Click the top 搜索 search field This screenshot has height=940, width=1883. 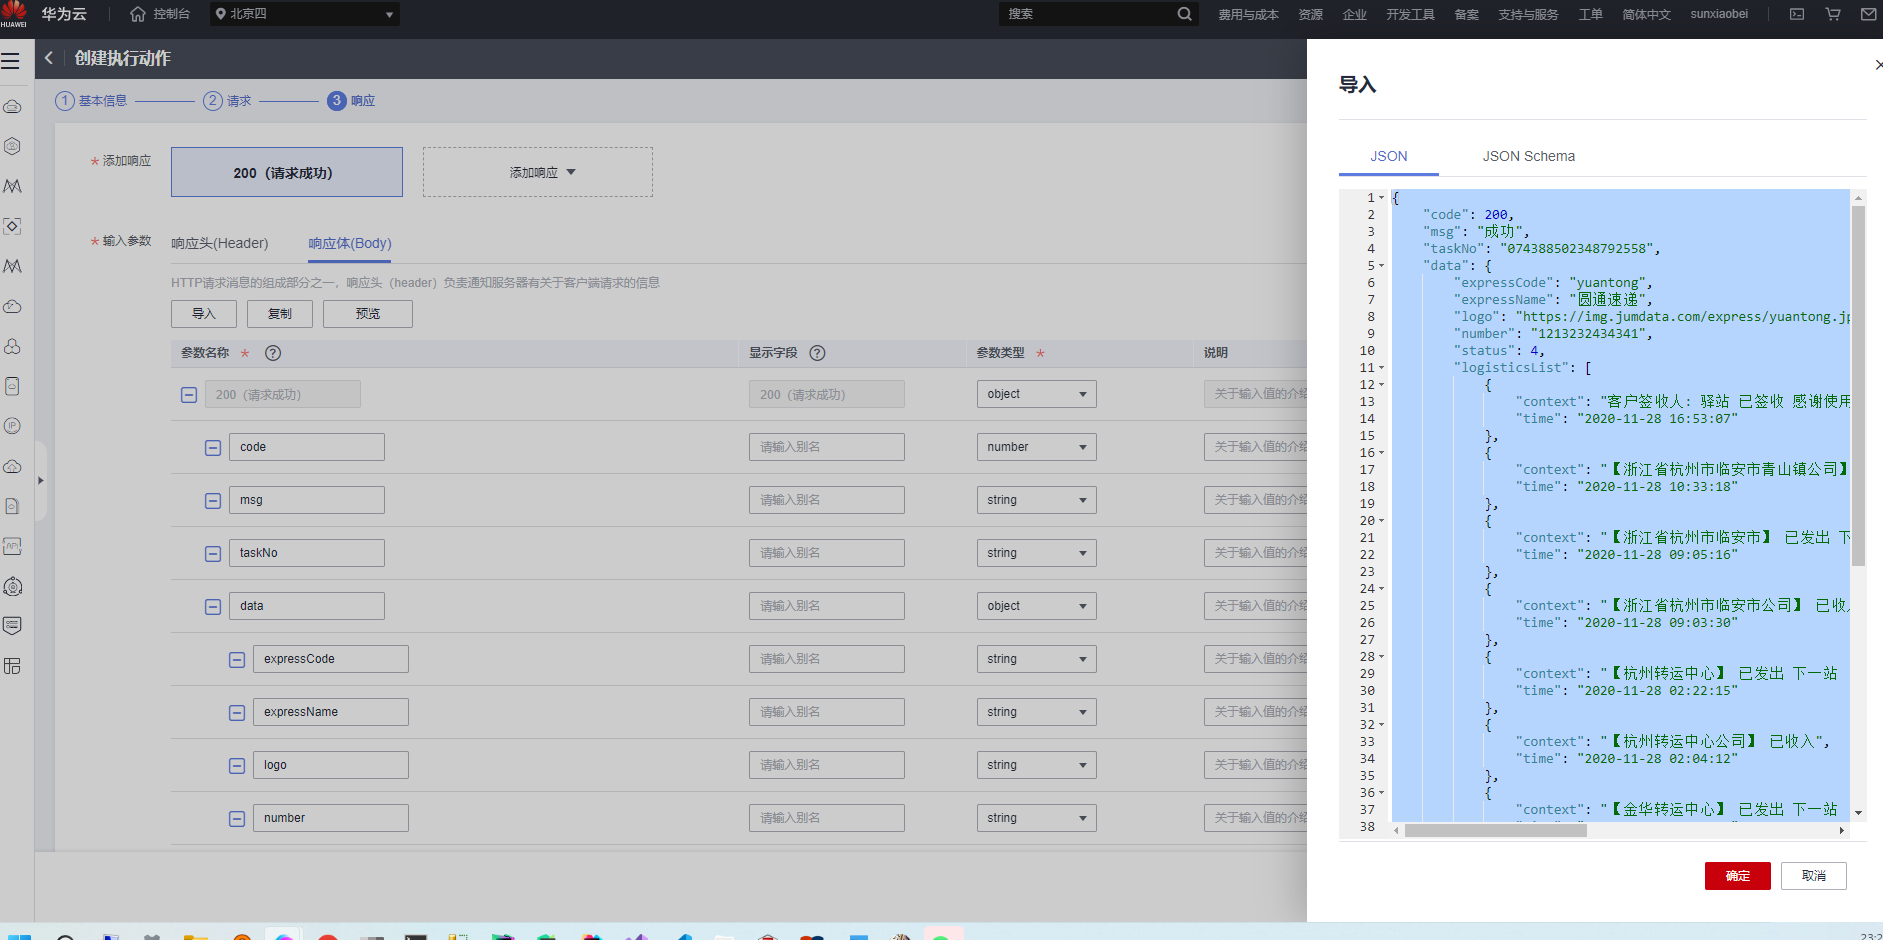pyautogui.click(x=1090, y=14)
